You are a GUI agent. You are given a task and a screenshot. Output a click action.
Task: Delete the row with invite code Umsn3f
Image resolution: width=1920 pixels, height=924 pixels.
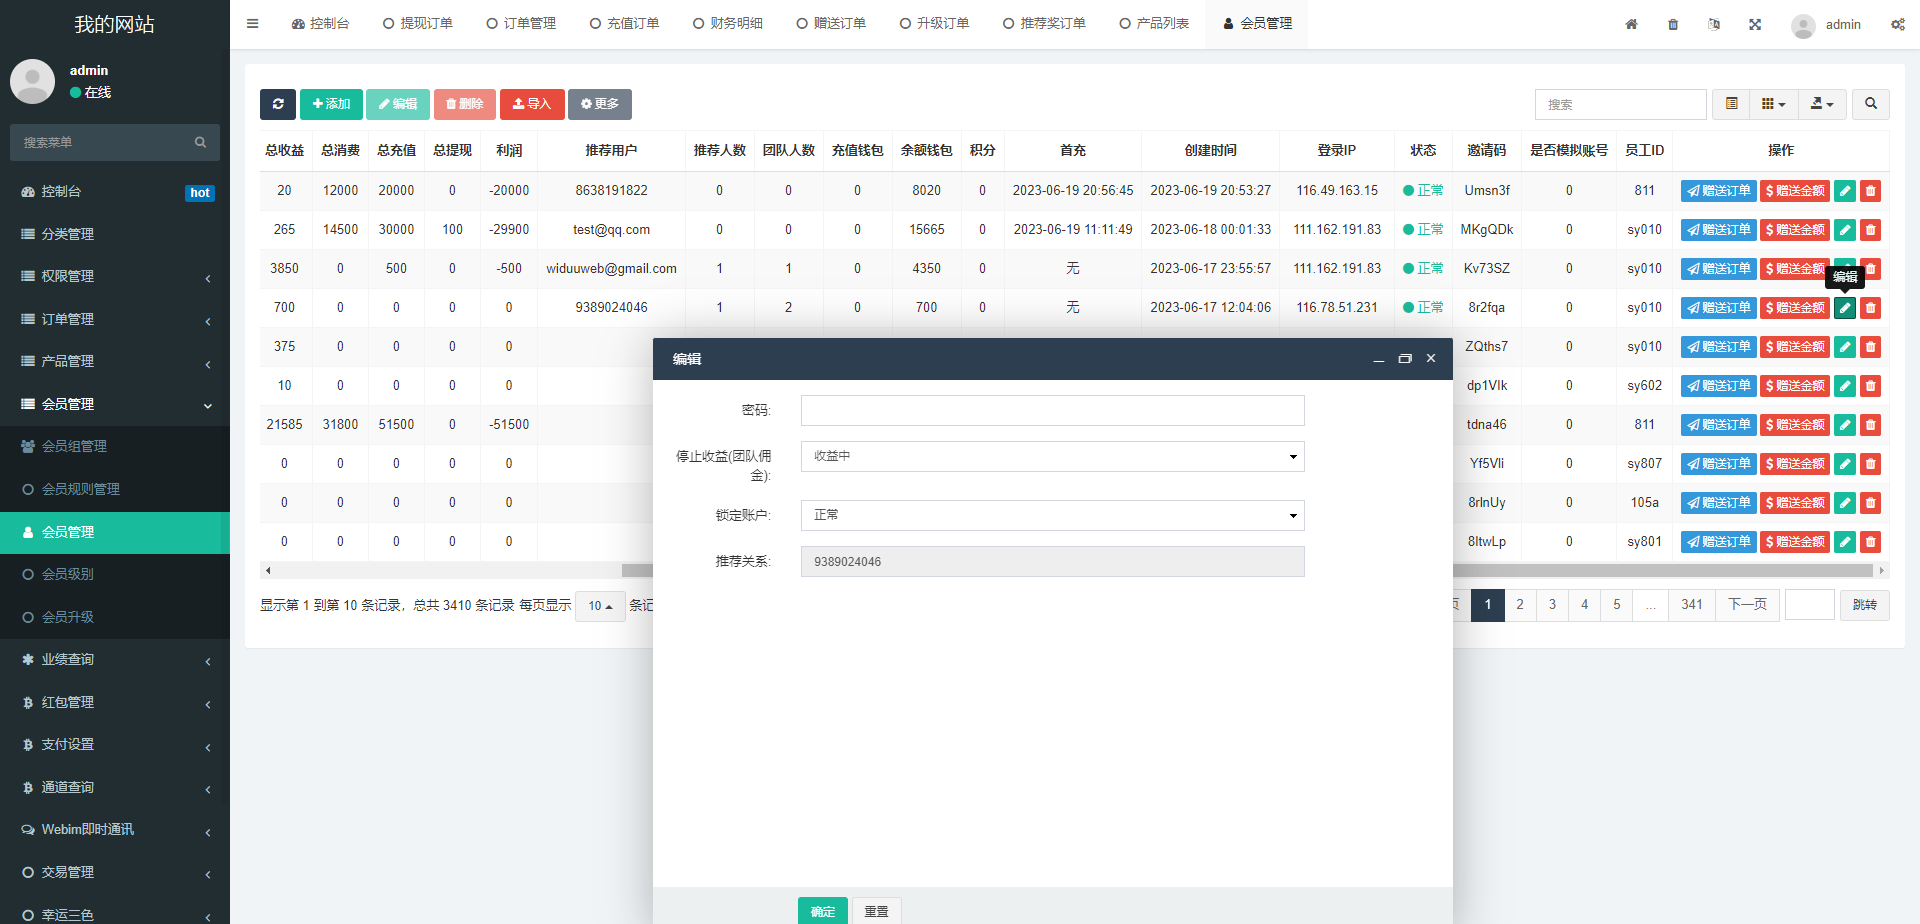click(x=1870, y=191)
